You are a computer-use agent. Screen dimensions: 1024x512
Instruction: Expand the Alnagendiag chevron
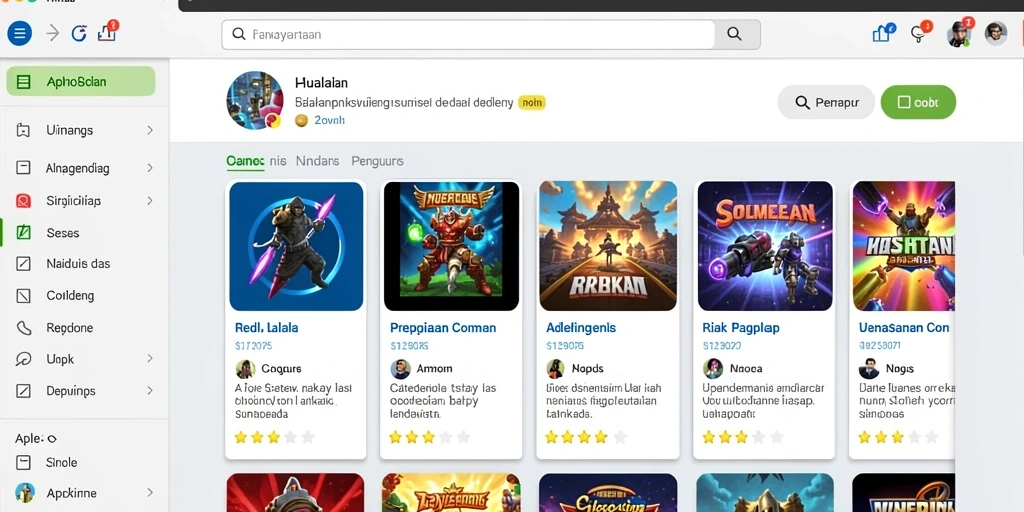click(x=150, y=168)
